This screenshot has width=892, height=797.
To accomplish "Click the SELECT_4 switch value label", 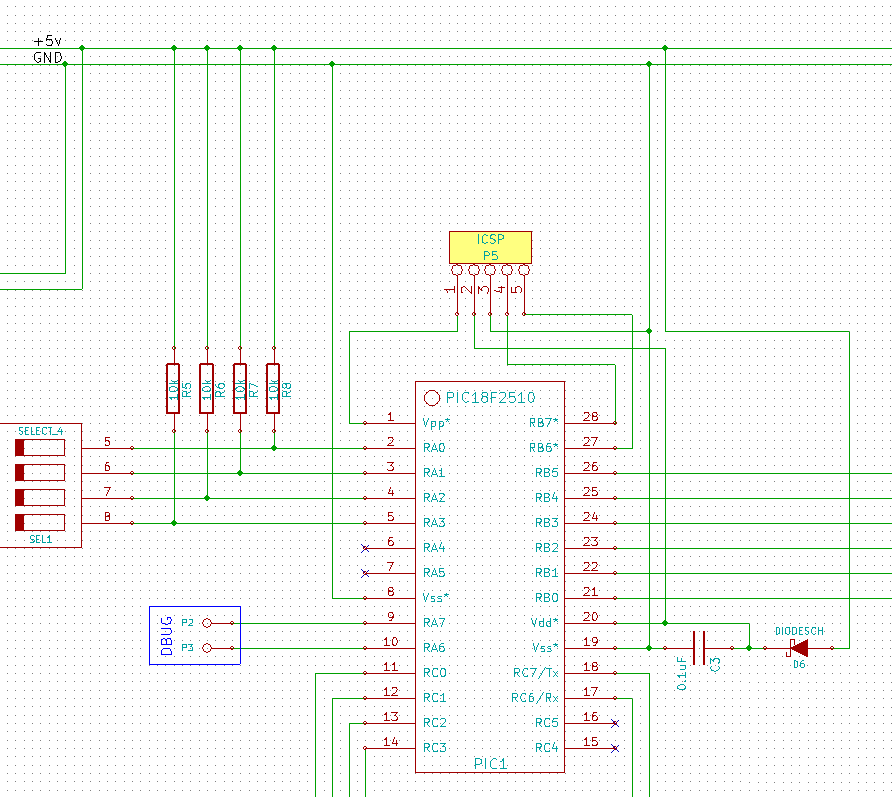I will point(40,431).
